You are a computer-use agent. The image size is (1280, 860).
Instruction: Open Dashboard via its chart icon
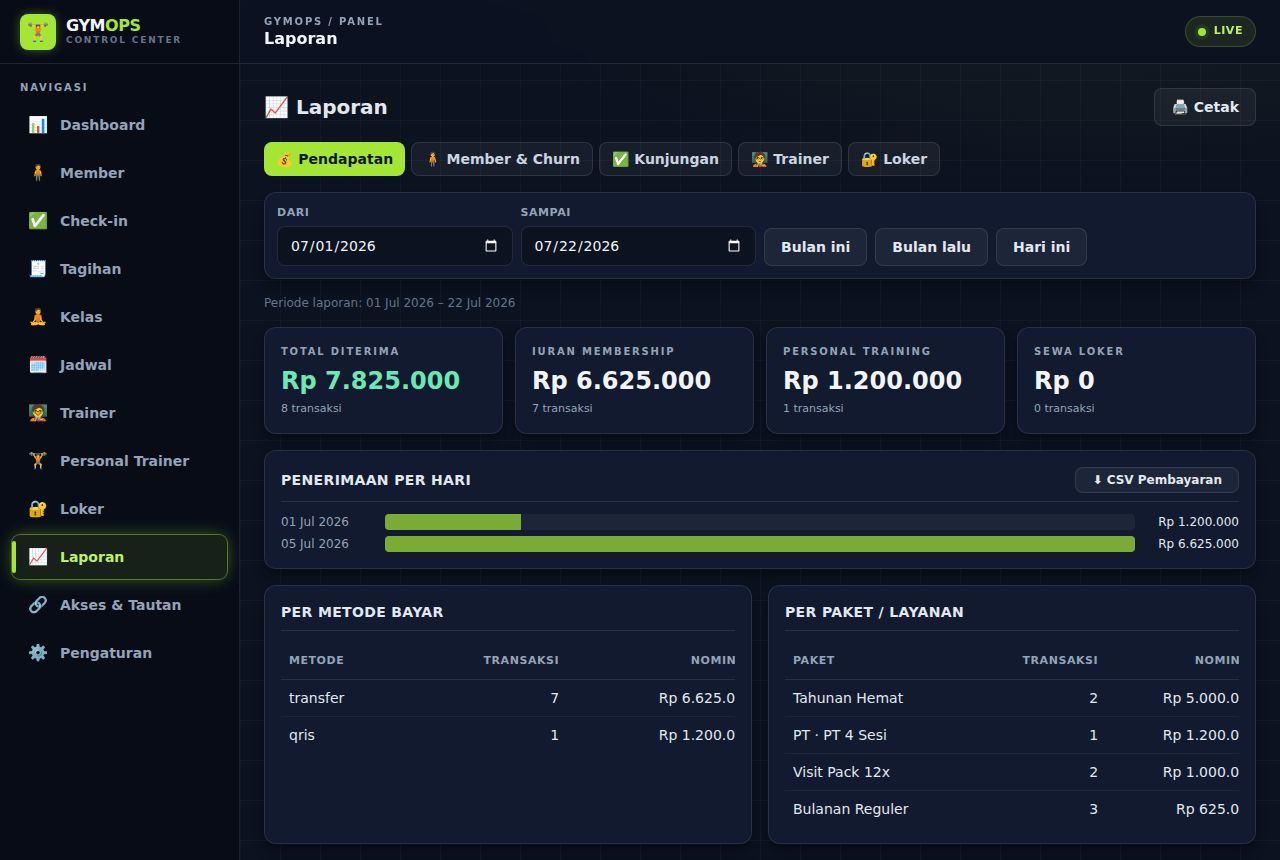[38, 125]
